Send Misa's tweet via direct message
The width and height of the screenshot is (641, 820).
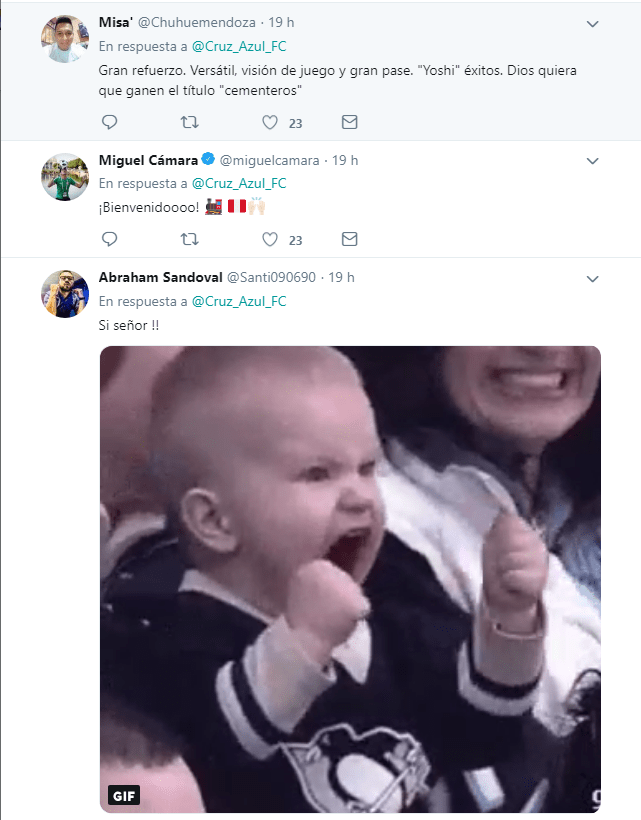click(x=349, y=123)
